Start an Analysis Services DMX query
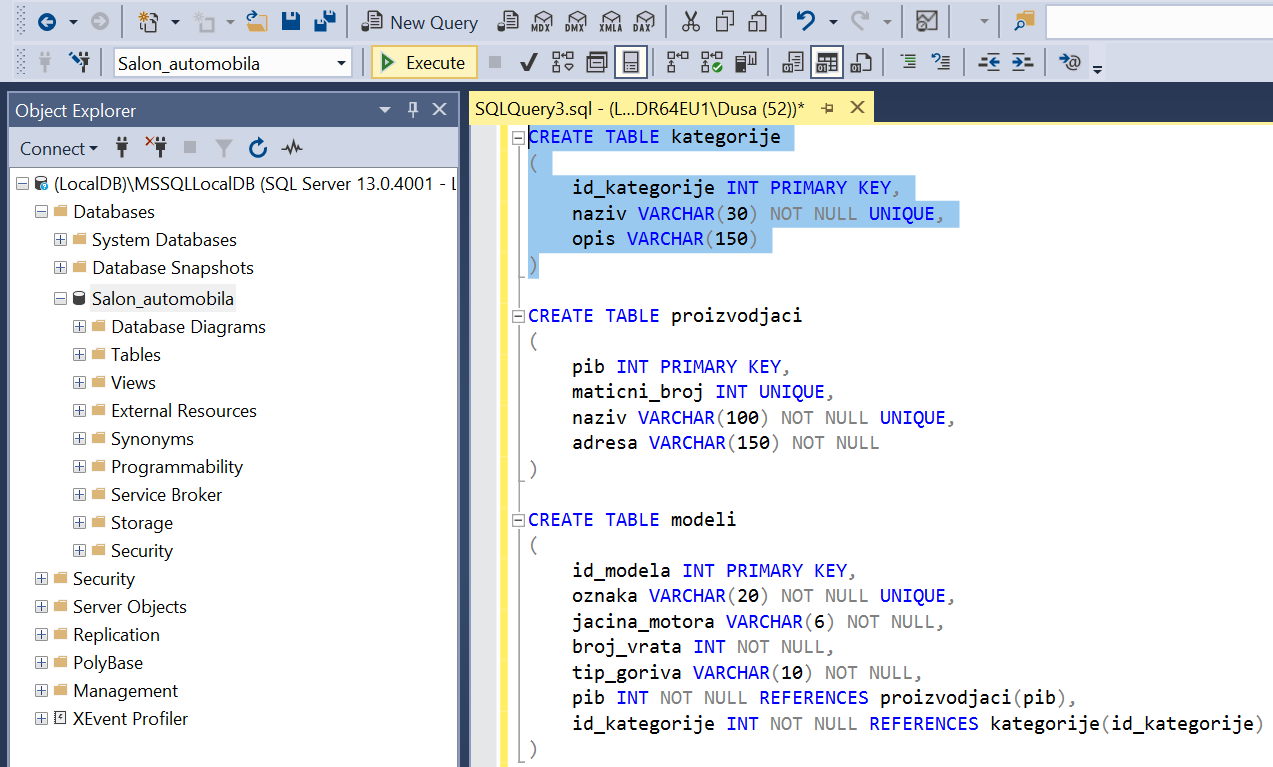This screenshot has height=767, width=1273. click(x=576, y=21)
